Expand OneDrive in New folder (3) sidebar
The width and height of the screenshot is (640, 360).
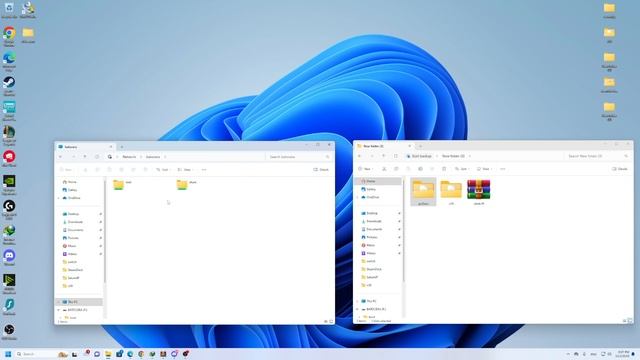358,197
